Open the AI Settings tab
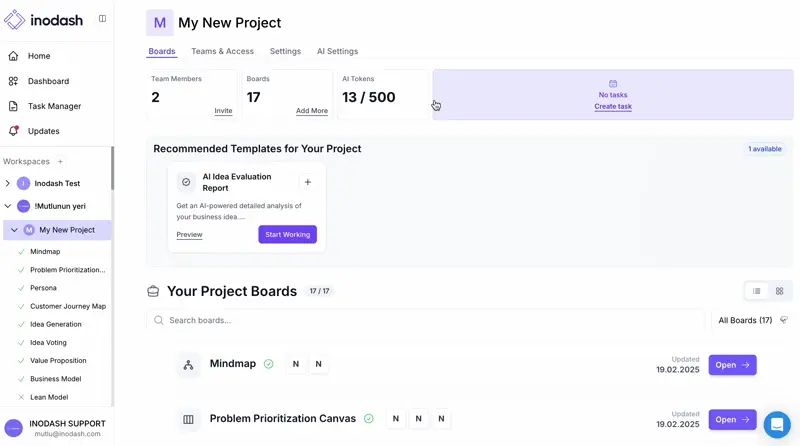Screen dimensions: 800x446 337,51
